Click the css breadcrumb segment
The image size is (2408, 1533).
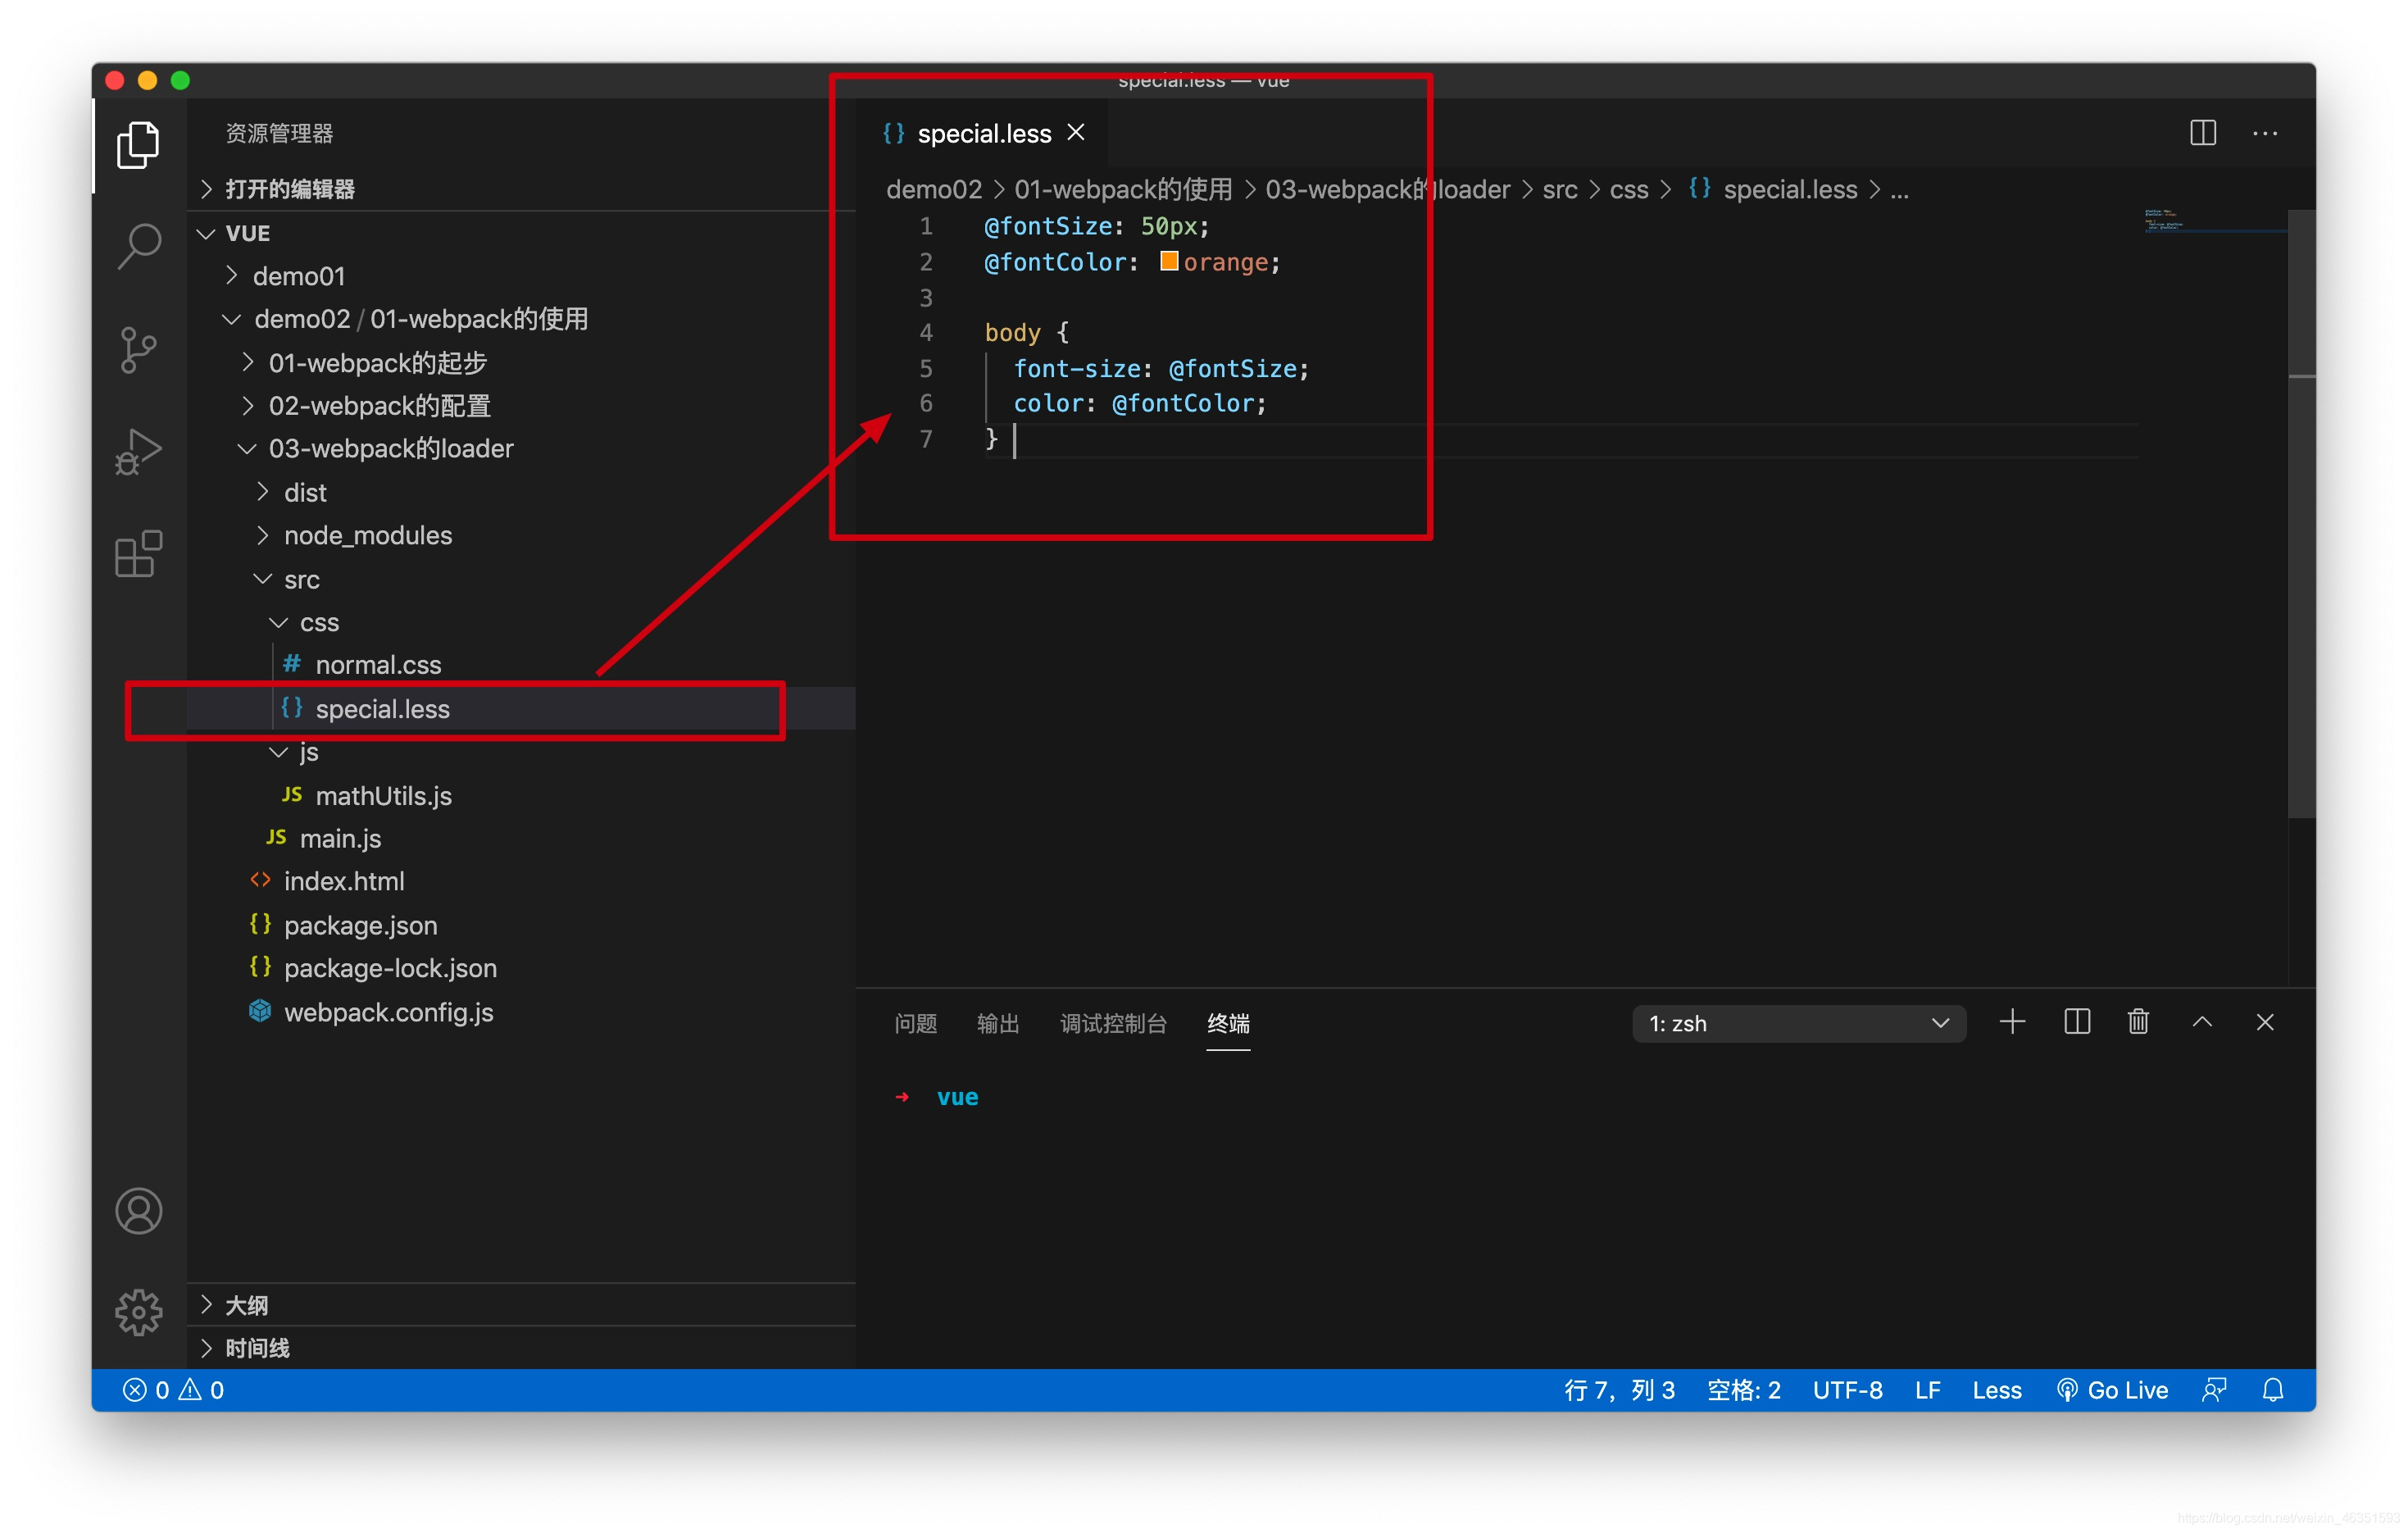click(x=1628, y=189)
